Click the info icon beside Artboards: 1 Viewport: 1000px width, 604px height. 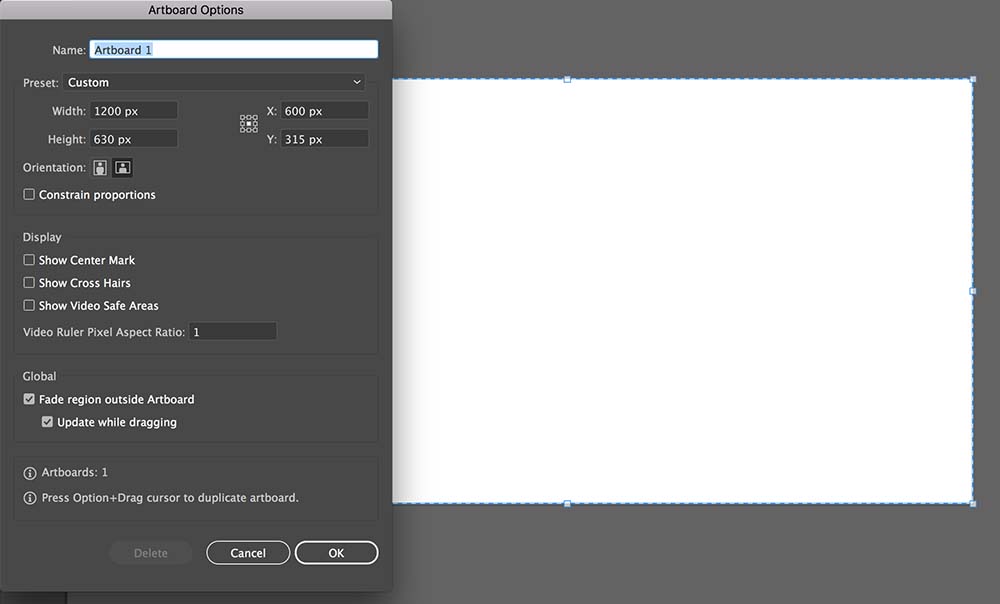click(x=30, y=473)
